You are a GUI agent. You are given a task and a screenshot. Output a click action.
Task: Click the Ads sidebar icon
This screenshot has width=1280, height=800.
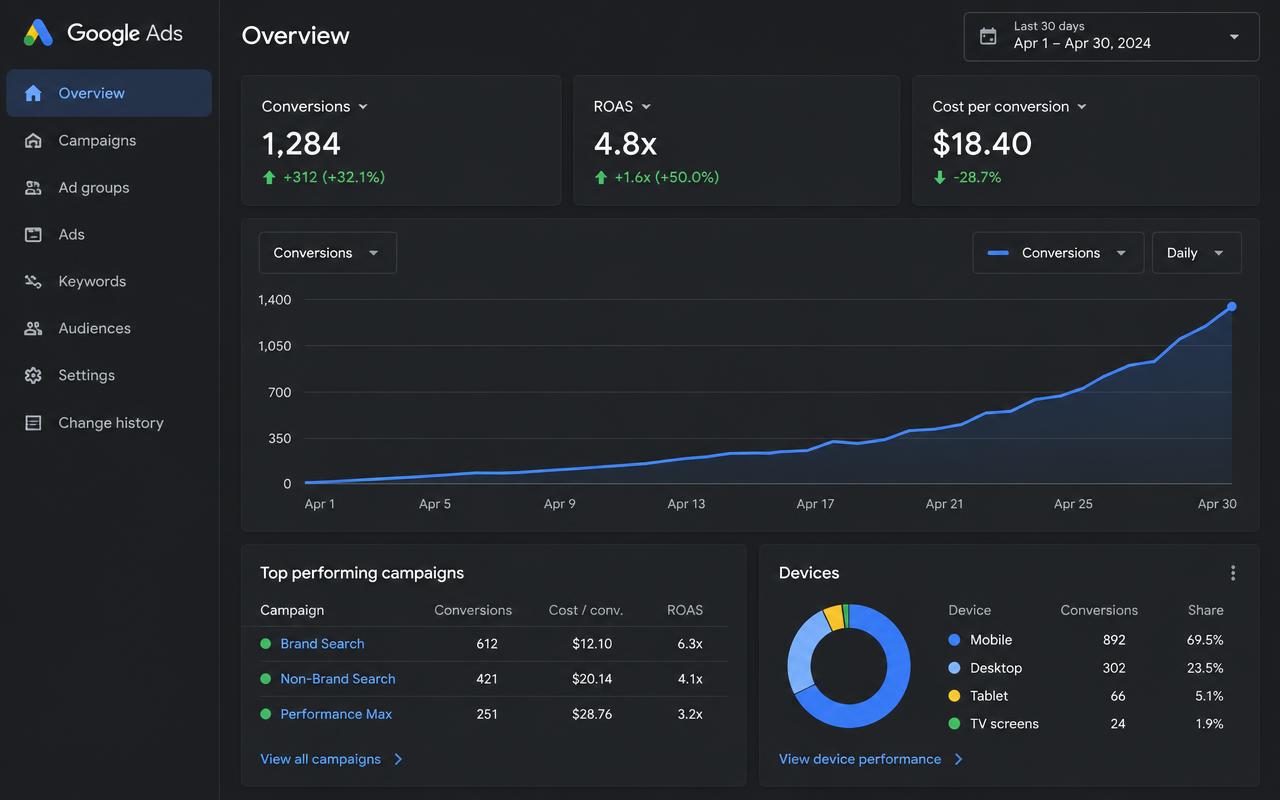pos(33,234)
